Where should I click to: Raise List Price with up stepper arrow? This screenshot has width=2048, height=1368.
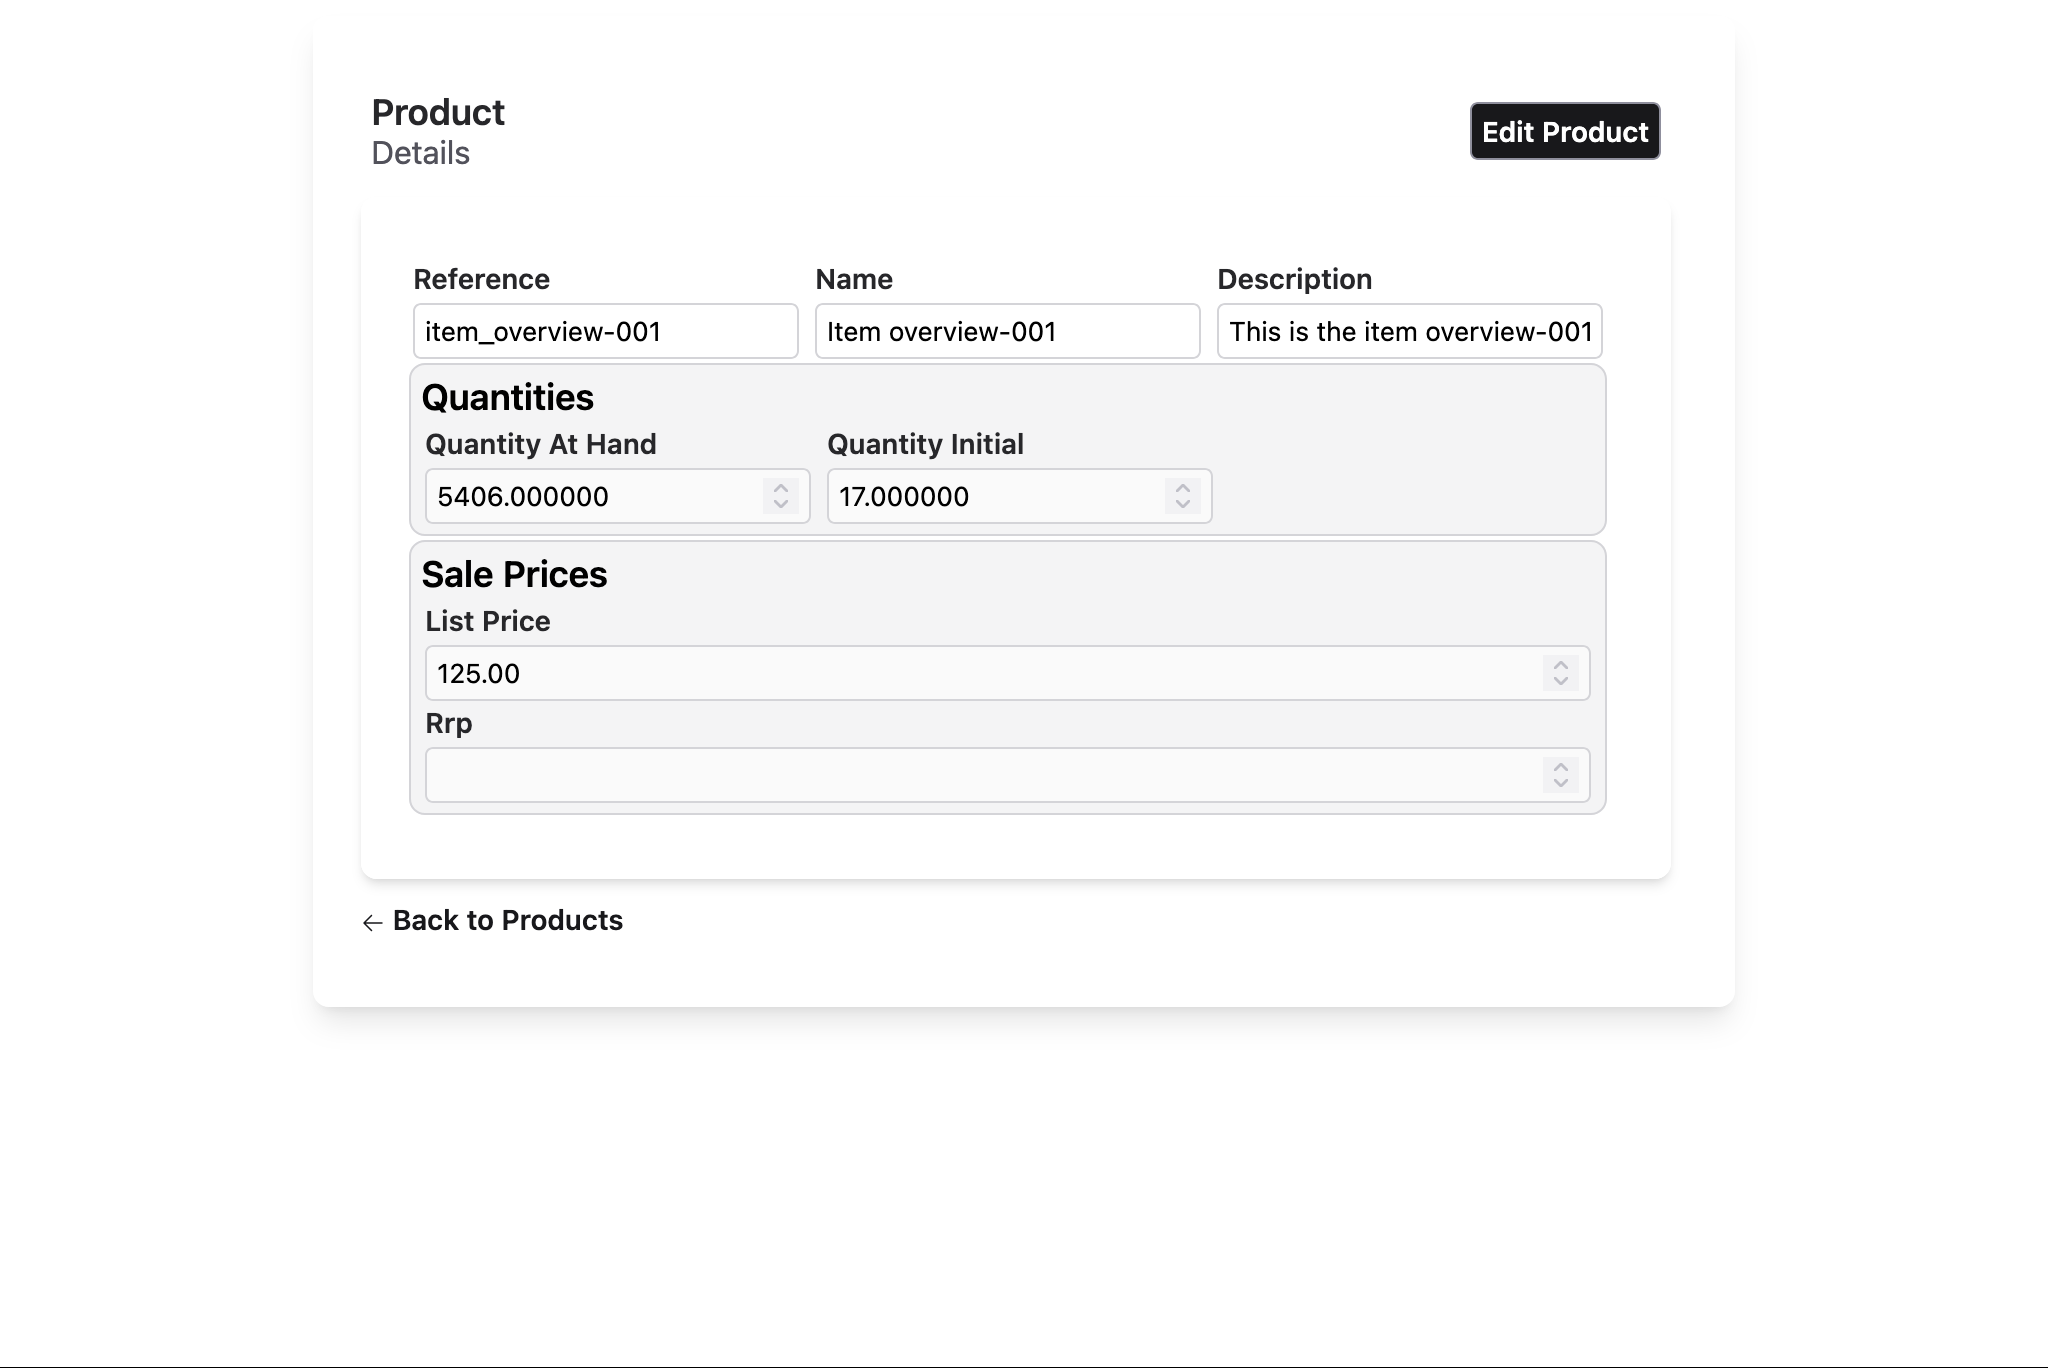[1560, 665]
